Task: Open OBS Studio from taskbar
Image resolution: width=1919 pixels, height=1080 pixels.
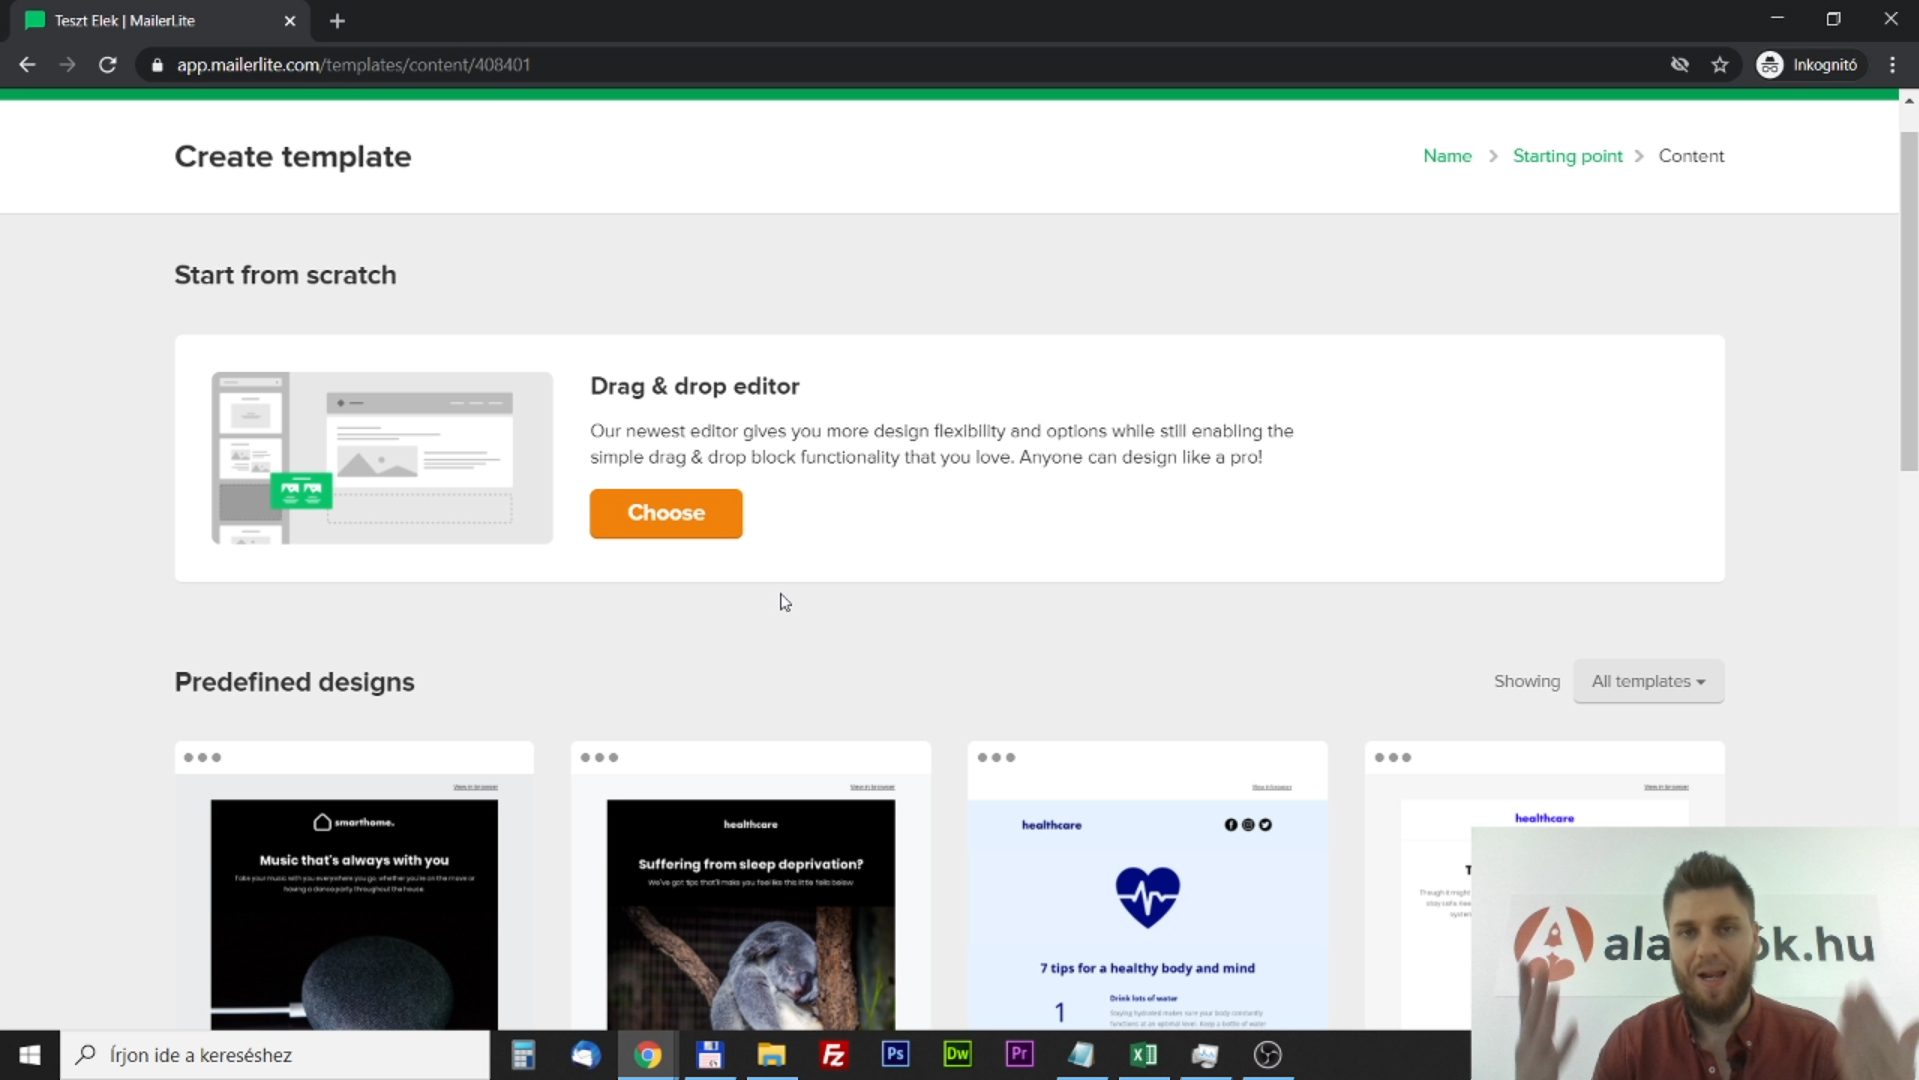Action: 1267,1055
